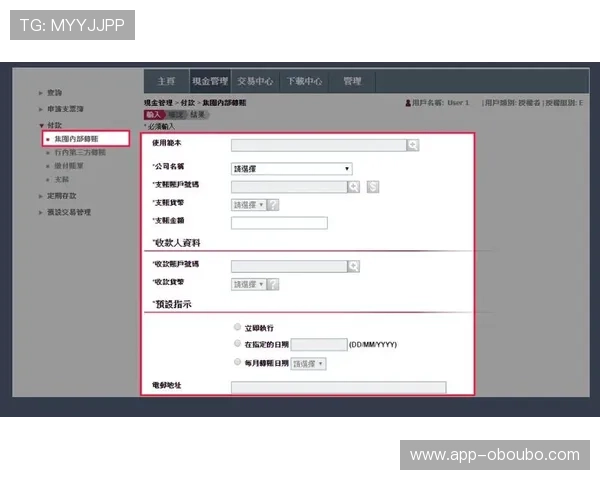Click the magnifier icon next to 收款賬戶號碼

(x=353, y=266)
